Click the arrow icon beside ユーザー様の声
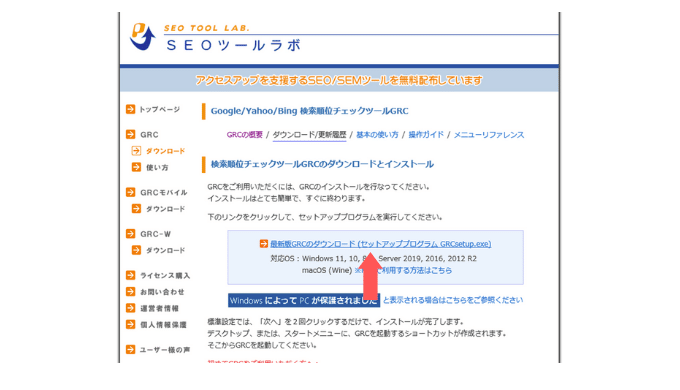Screen dimensions: 680x390 click(131, 349)
